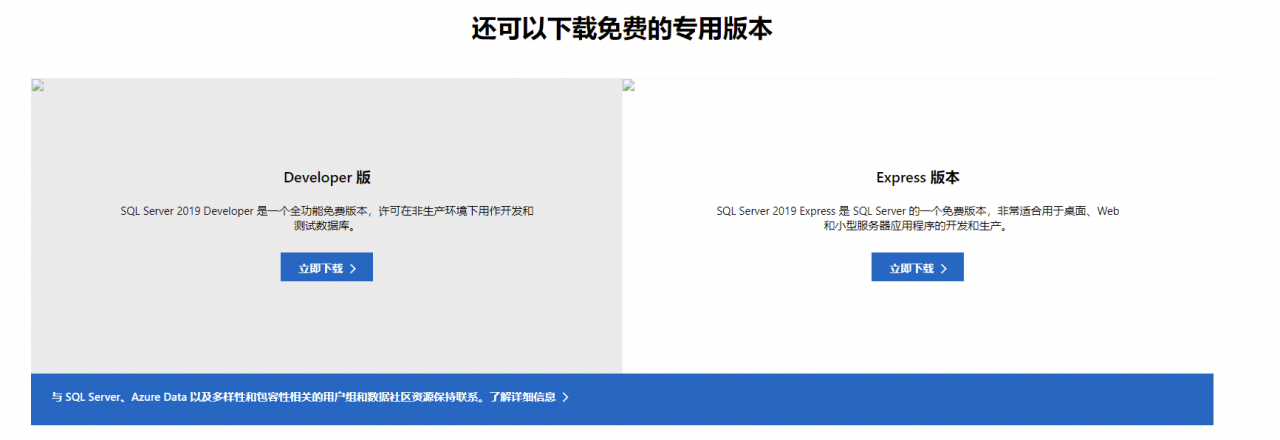Select the Developer 版 heading

327,177
